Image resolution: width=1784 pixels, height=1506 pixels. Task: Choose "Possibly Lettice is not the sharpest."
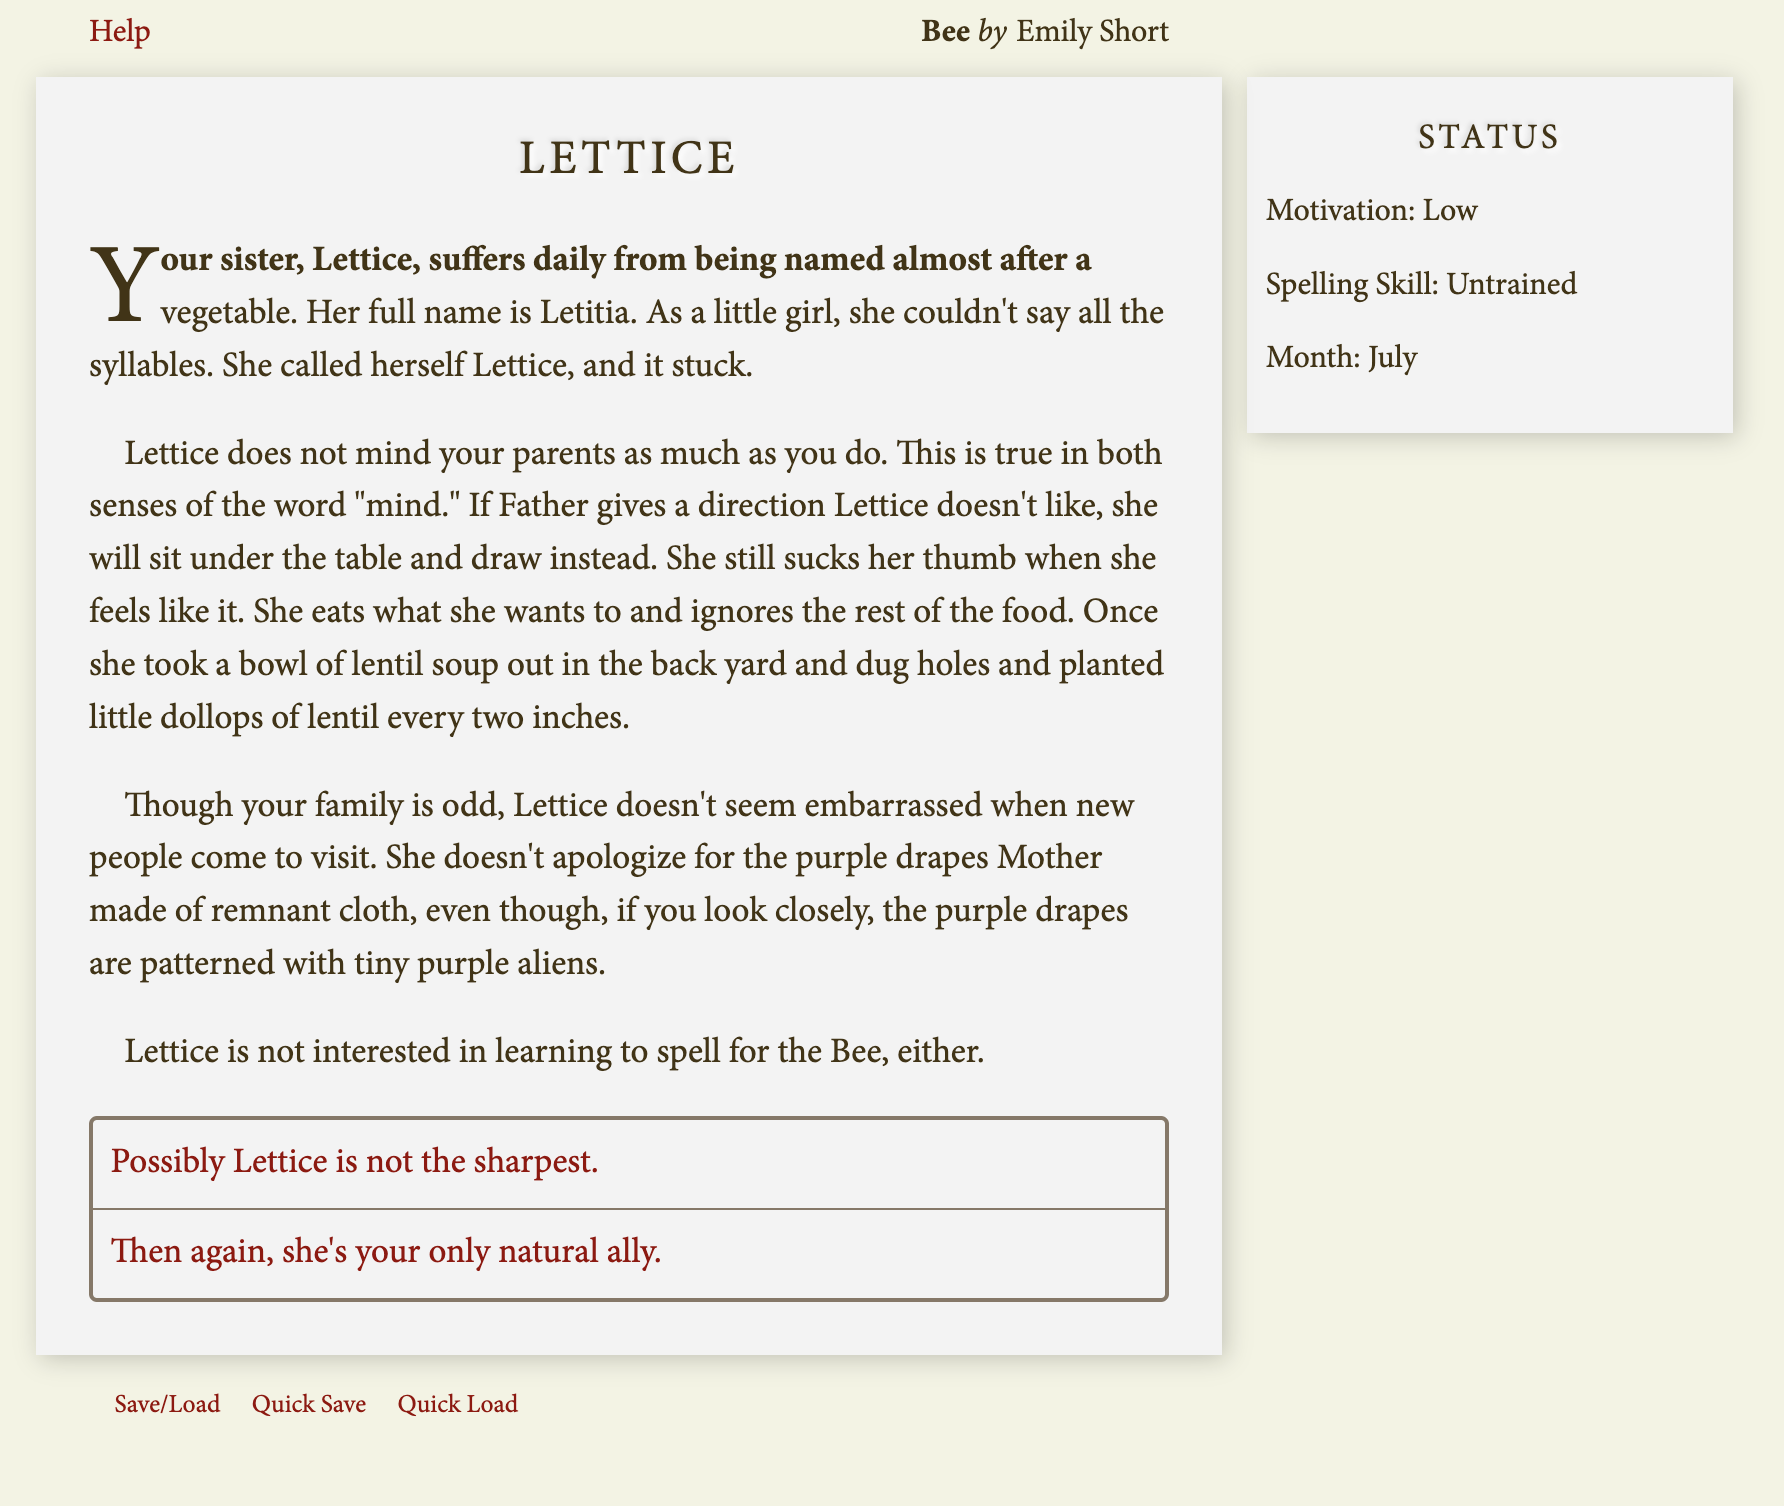tap(355, 1162)
